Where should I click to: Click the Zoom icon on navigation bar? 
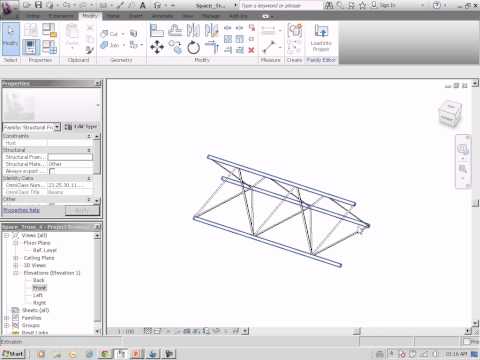click(x=463, y=169)
